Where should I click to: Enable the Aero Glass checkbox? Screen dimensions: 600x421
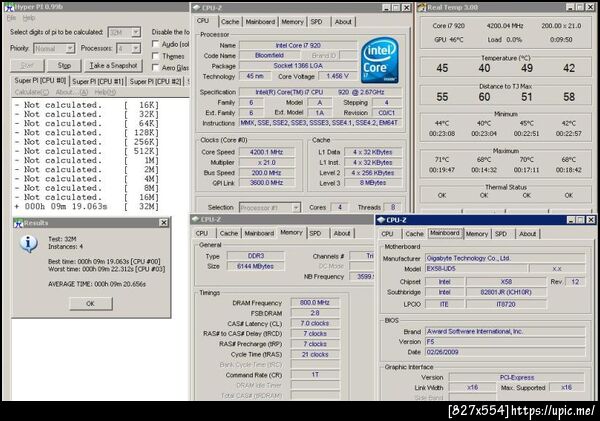click(x=155, y=67)
